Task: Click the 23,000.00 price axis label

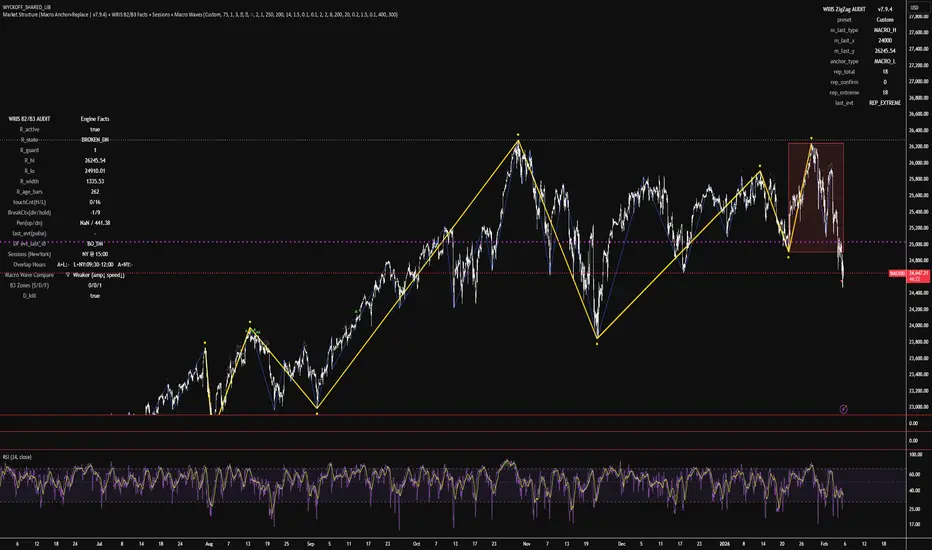Action: [x=918, y=407]
